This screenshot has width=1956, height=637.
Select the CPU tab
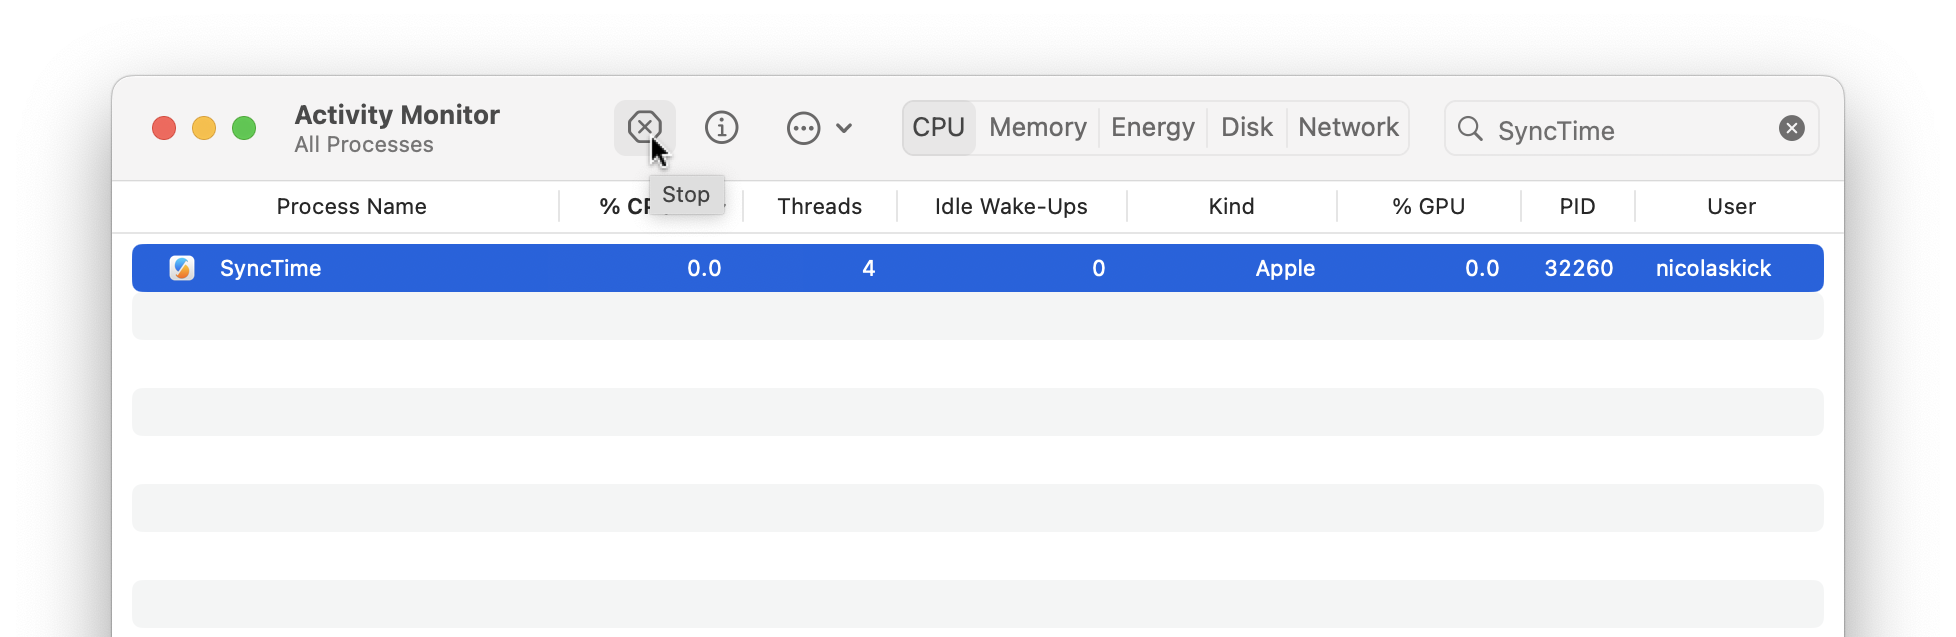coord(938,128)
